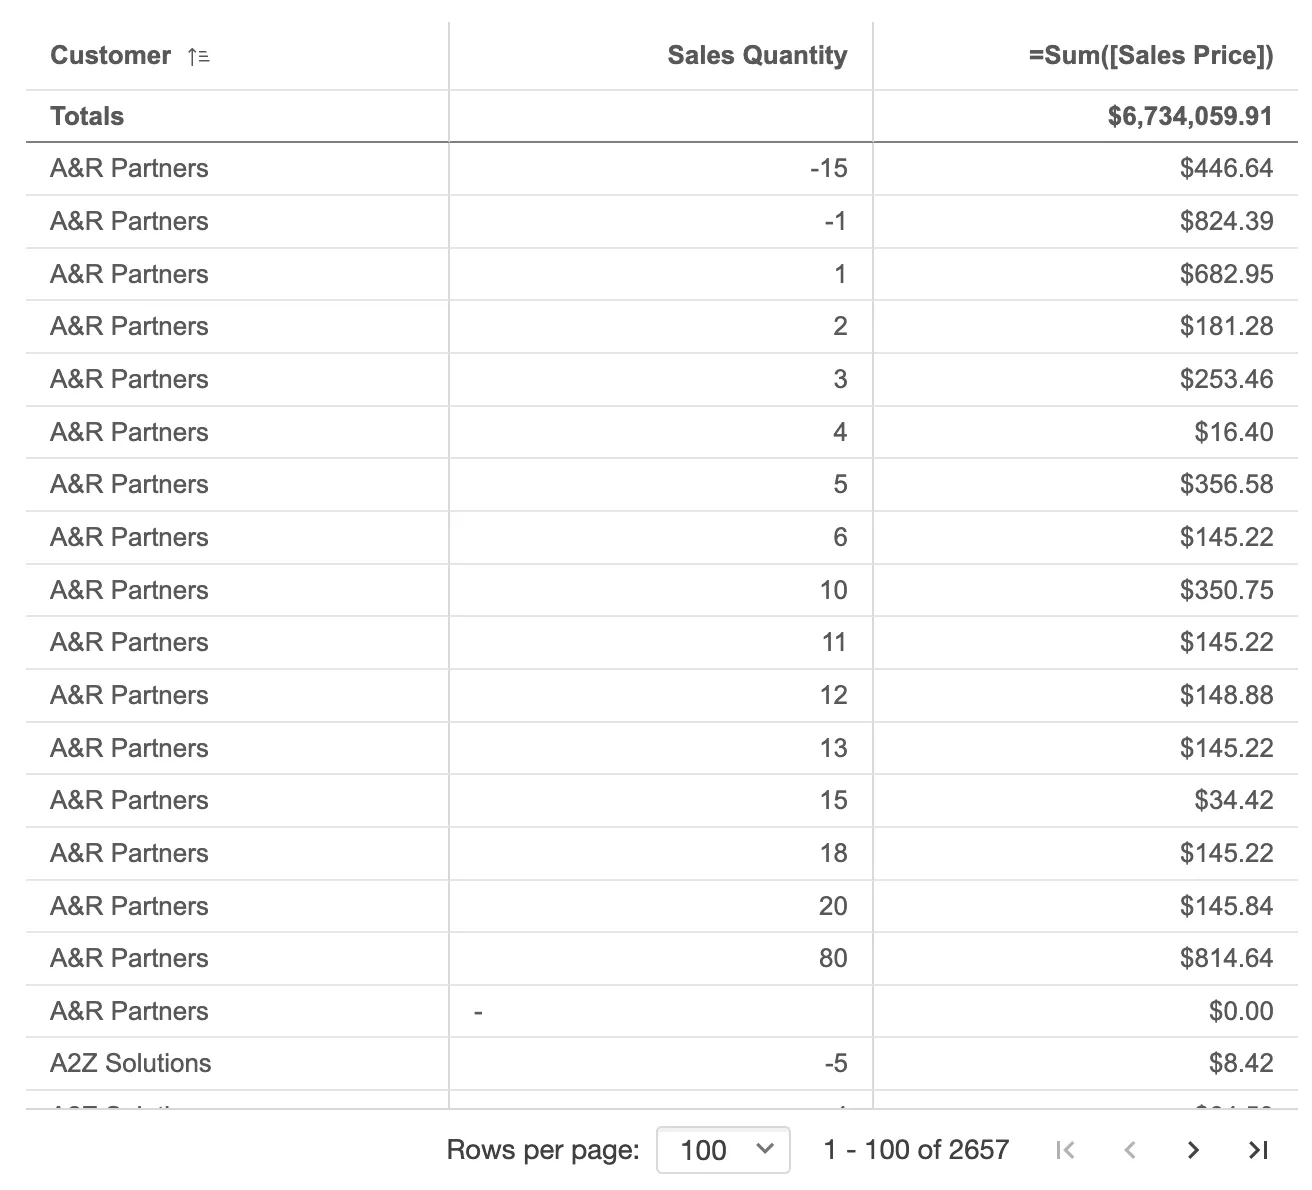Click the chevron in the rows selector
Viewport: 1312px width, 1190px height.
pyautogui.click(x=765, y=1150)
